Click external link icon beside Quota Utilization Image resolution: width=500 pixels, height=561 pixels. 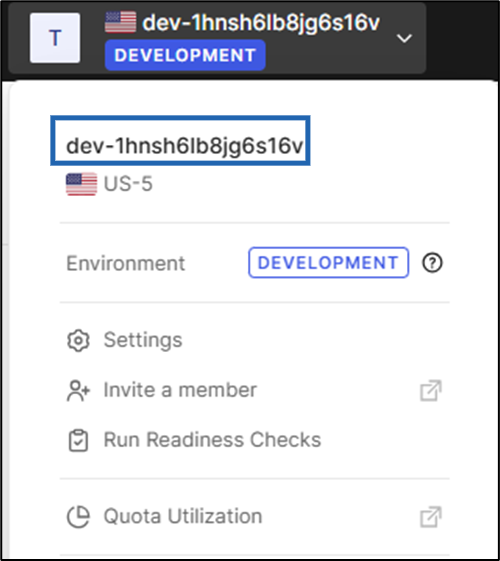tap(431, 517)
